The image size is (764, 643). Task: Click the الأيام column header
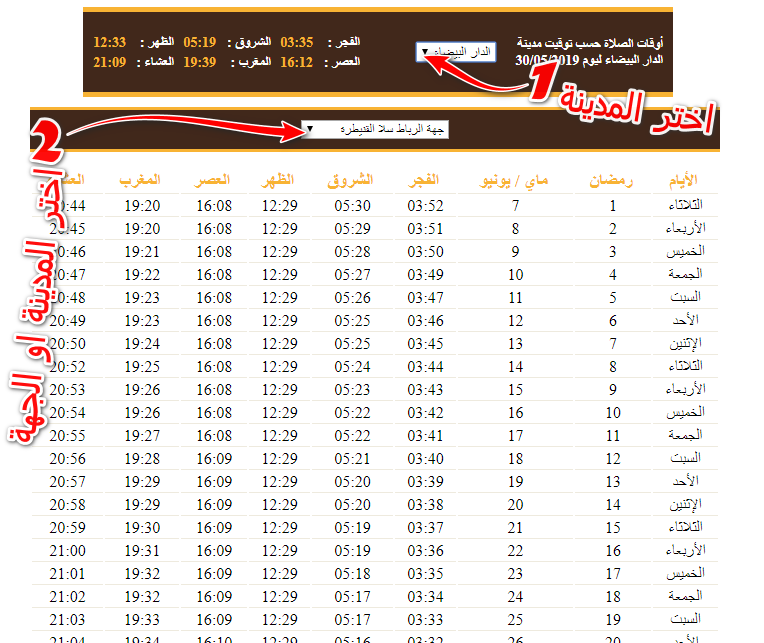pos(683,180)
